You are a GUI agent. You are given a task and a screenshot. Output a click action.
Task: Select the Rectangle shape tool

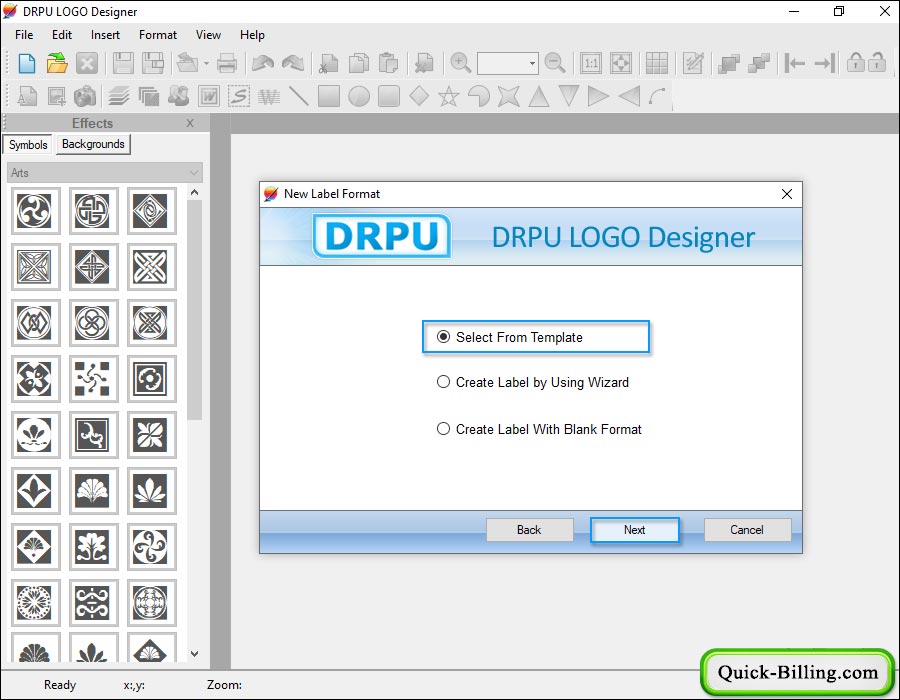click(329, 96)
